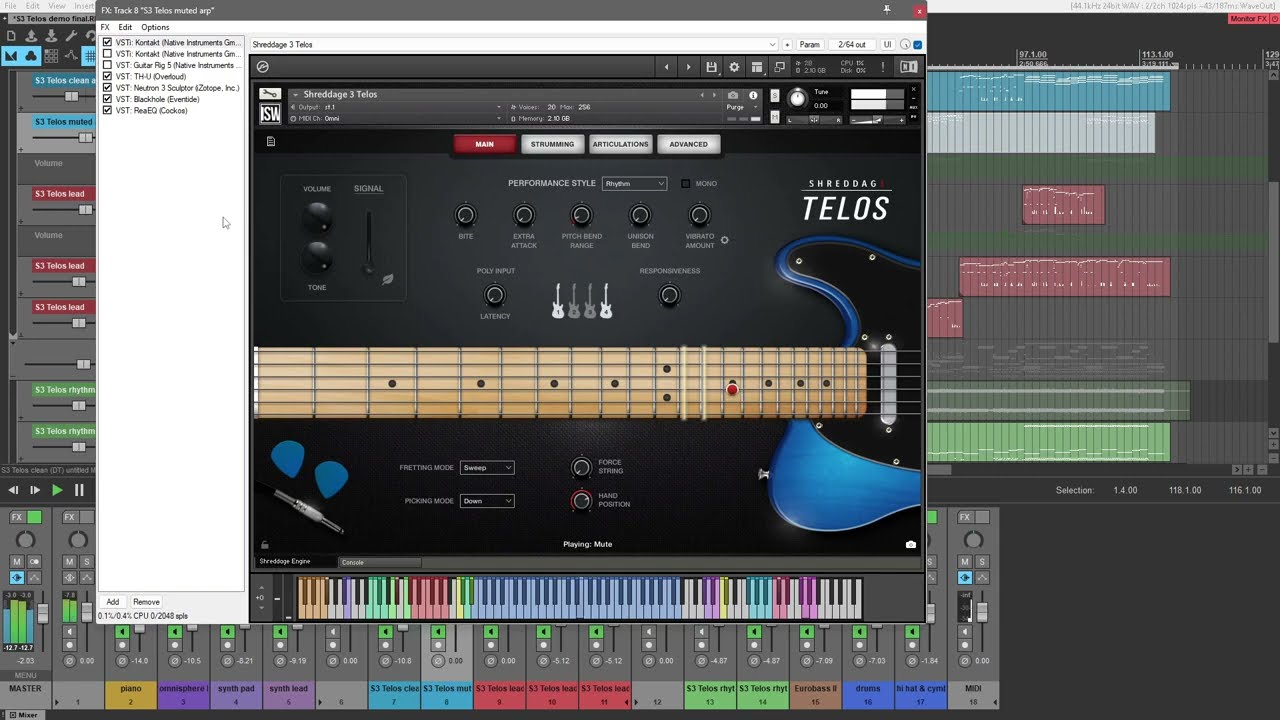Image resolution: width=1280 pixels, height=720 pixels.
Task: Click the Kontakt save disk icon
Action: tap(711, 67)
